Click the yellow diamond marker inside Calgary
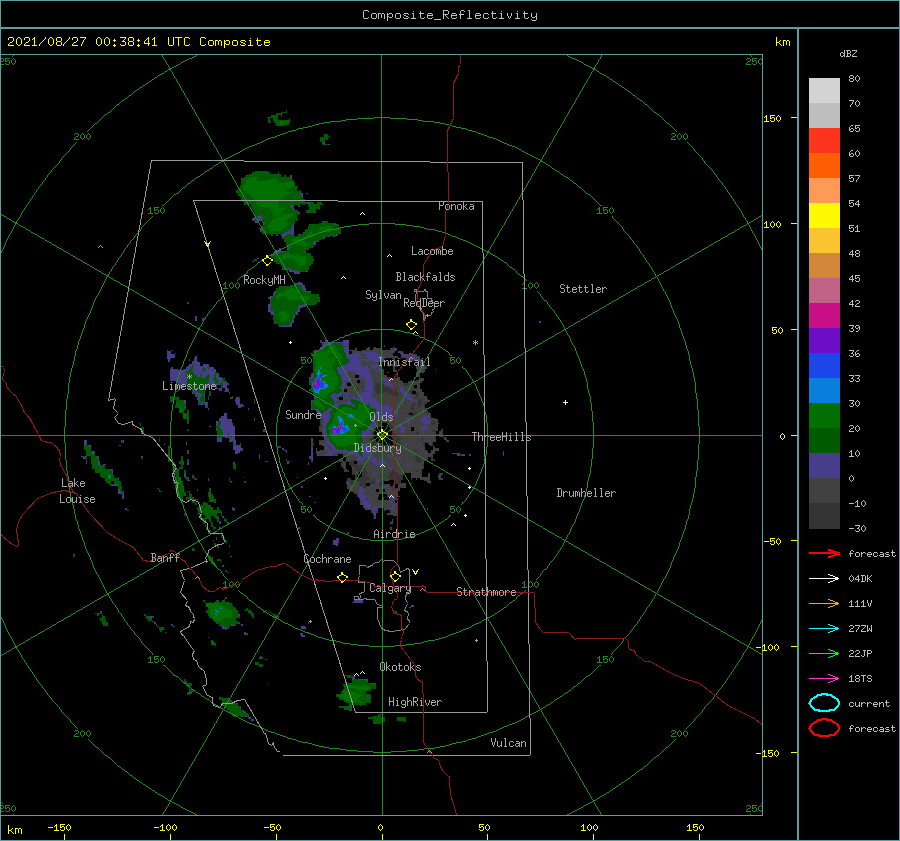The width and height of the screenshot is (900, 841). [395, 576]
